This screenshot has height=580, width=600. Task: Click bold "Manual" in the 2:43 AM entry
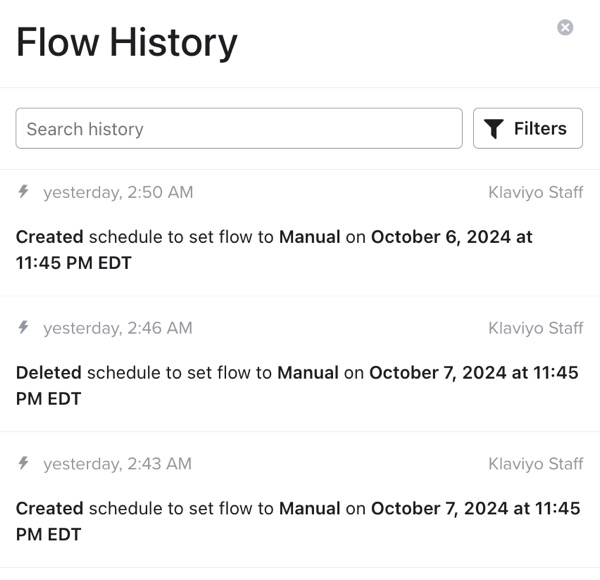310,508
